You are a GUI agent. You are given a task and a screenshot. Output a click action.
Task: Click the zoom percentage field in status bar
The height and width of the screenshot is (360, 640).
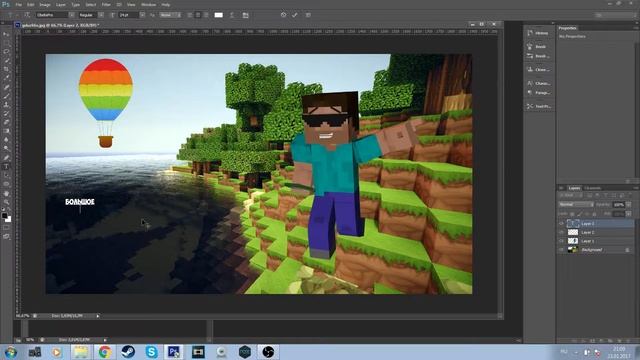tap(22, 316)
